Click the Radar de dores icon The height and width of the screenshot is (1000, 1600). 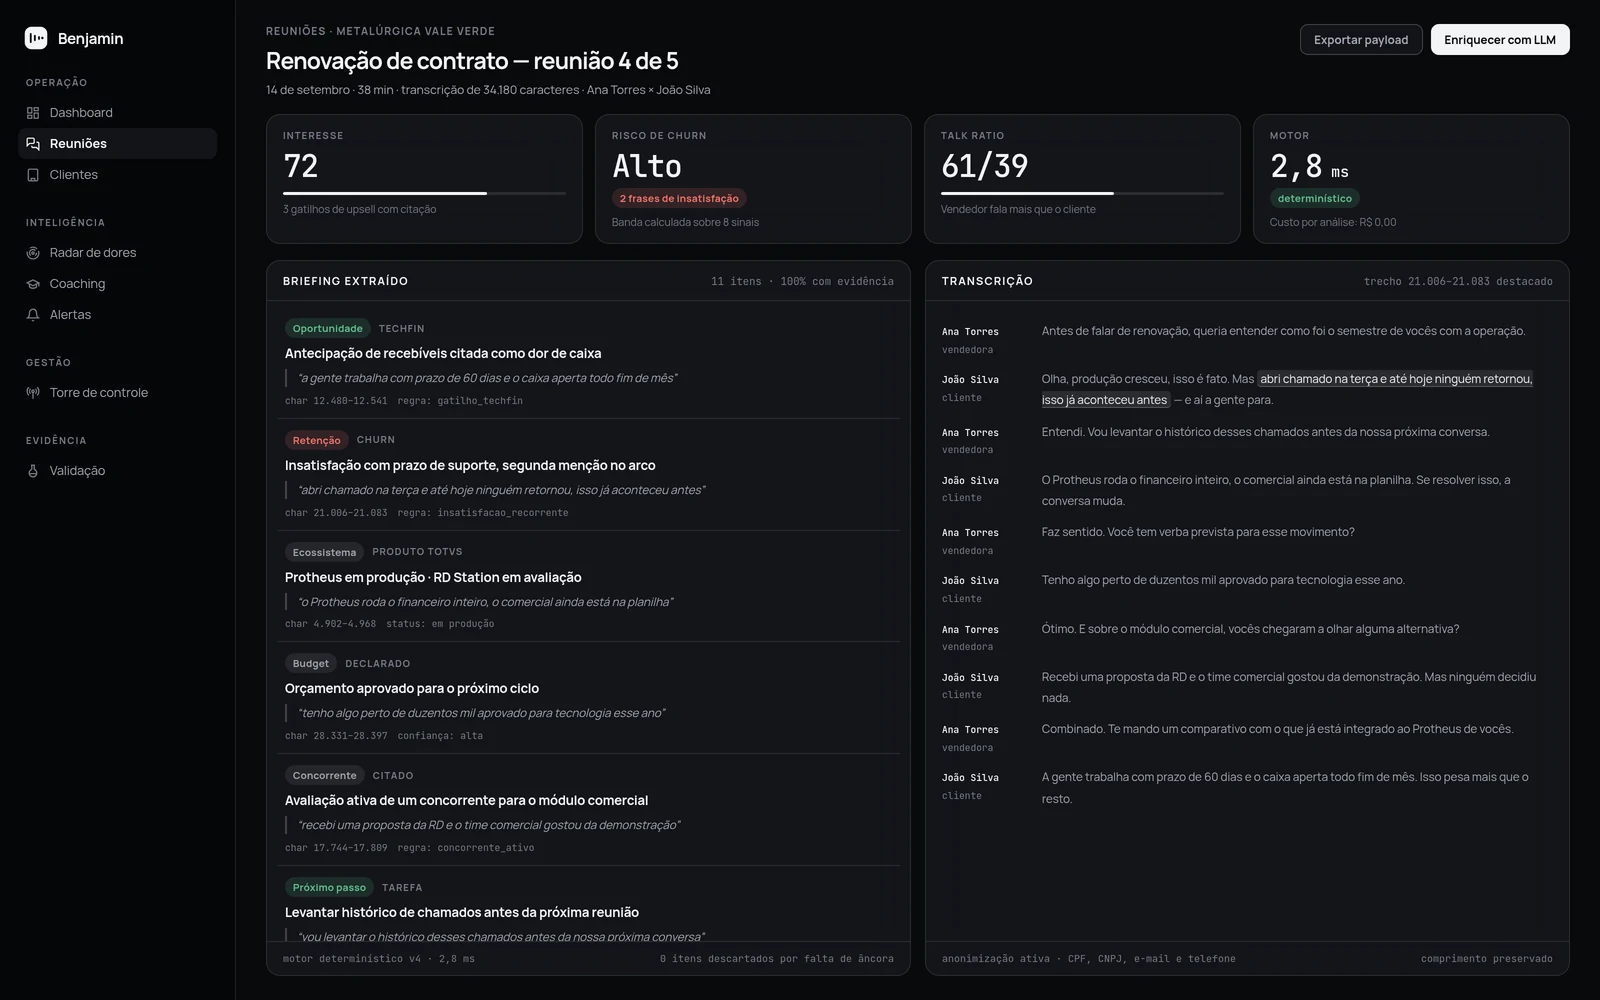(x=33, y=253)
